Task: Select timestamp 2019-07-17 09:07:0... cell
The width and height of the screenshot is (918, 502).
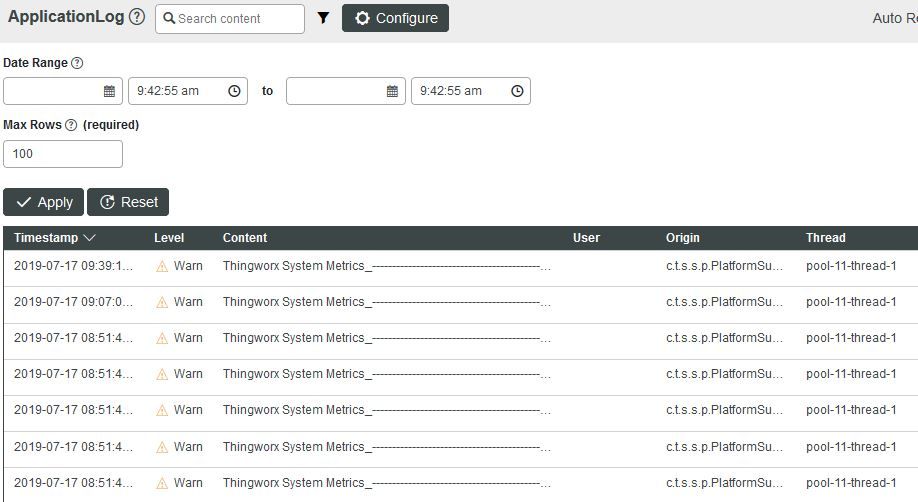Action: (x=73, y=302)
